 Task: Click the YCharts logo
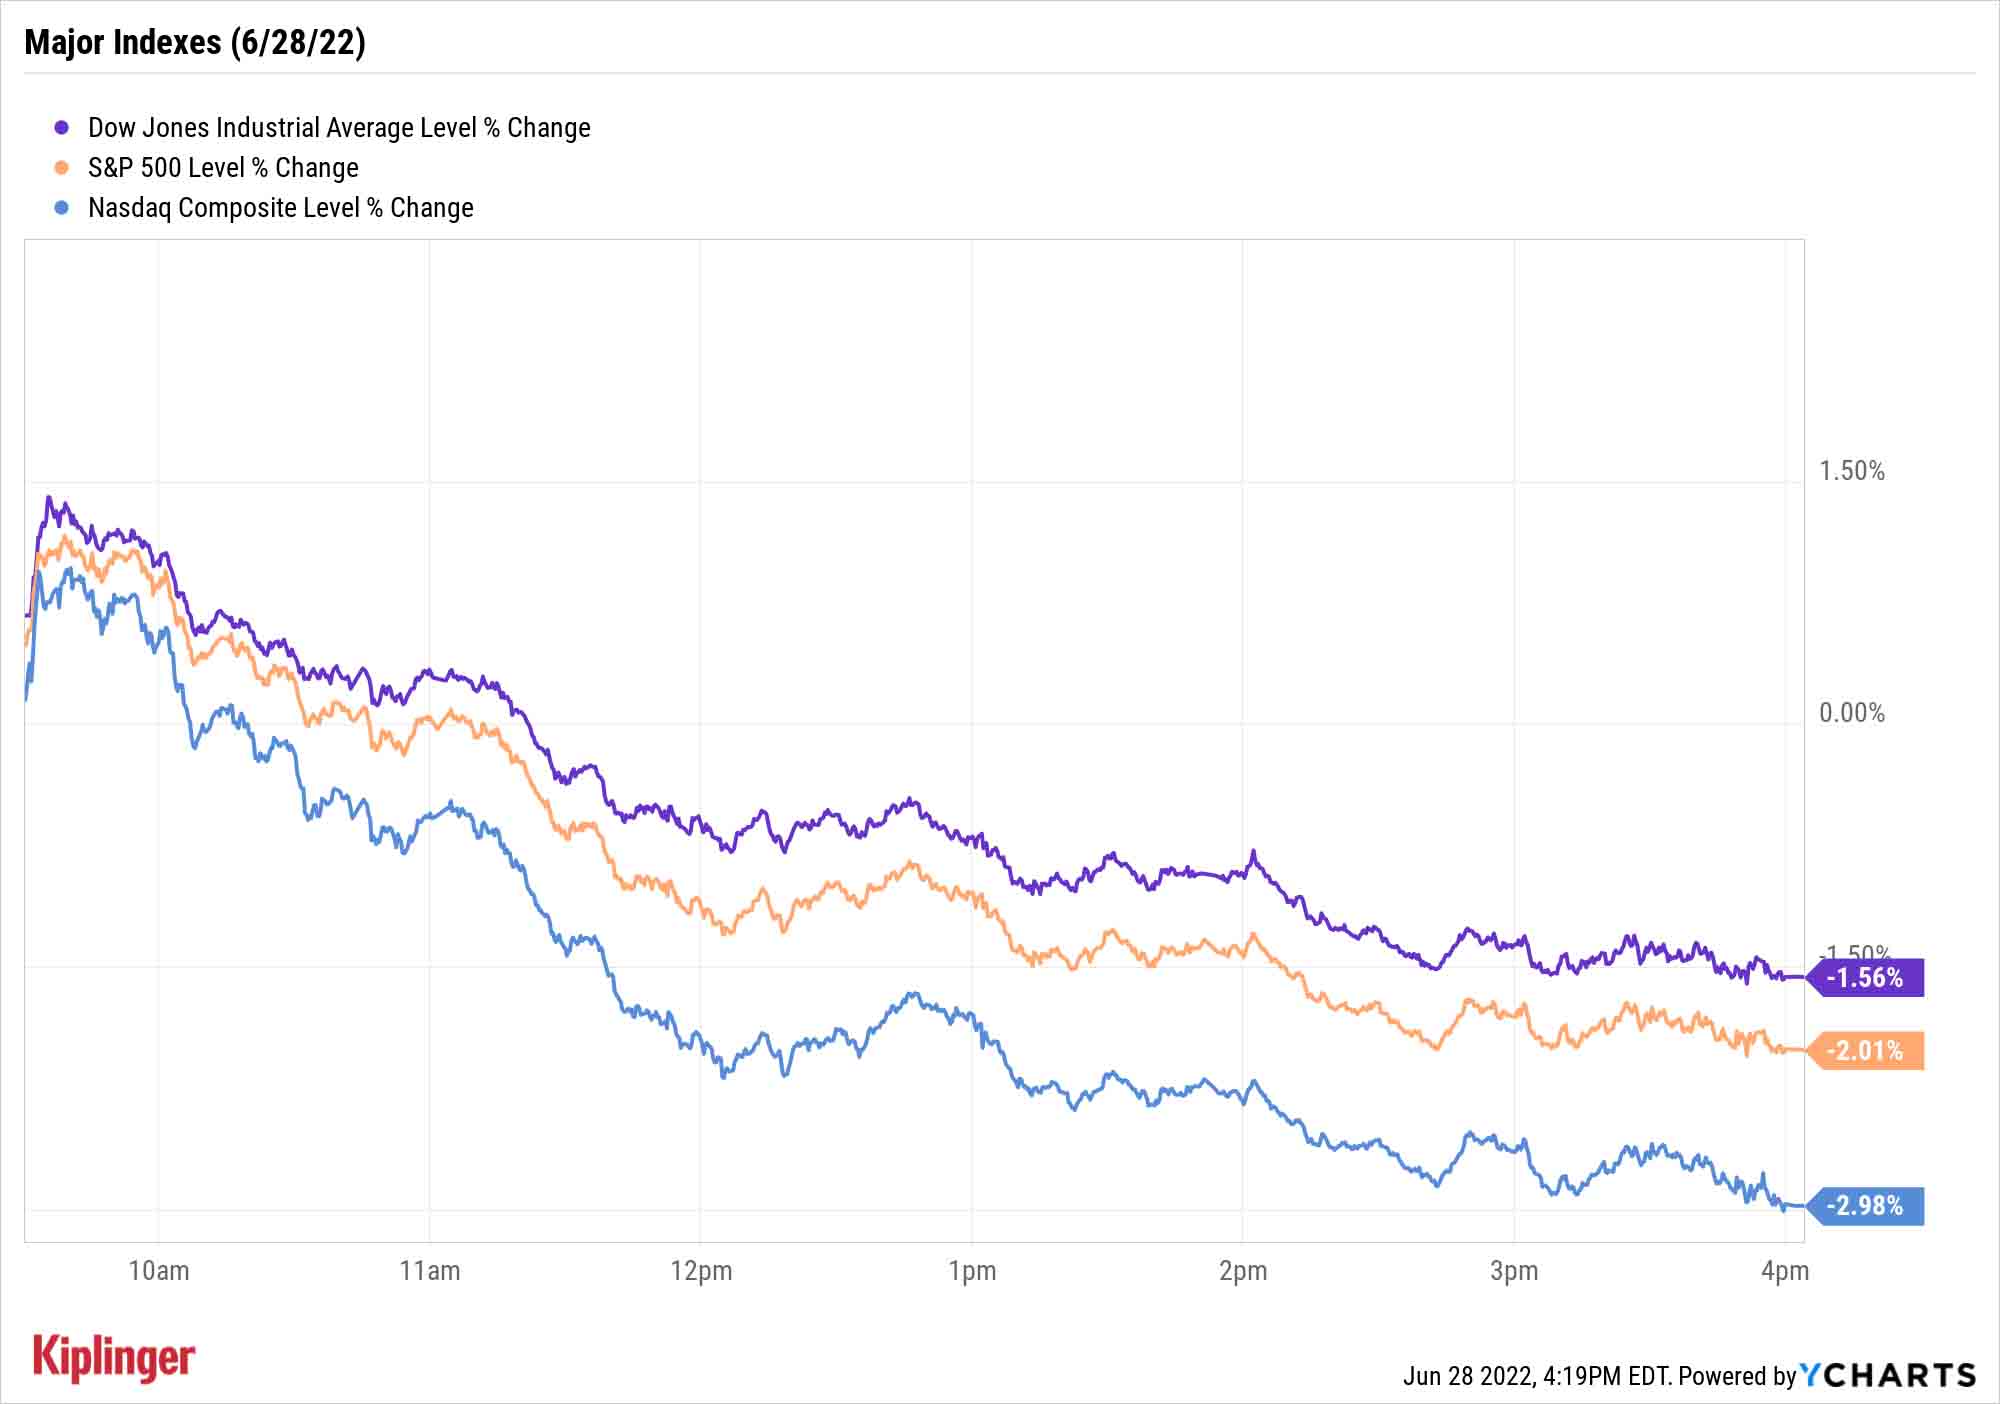click(x=1888, y=1375)
